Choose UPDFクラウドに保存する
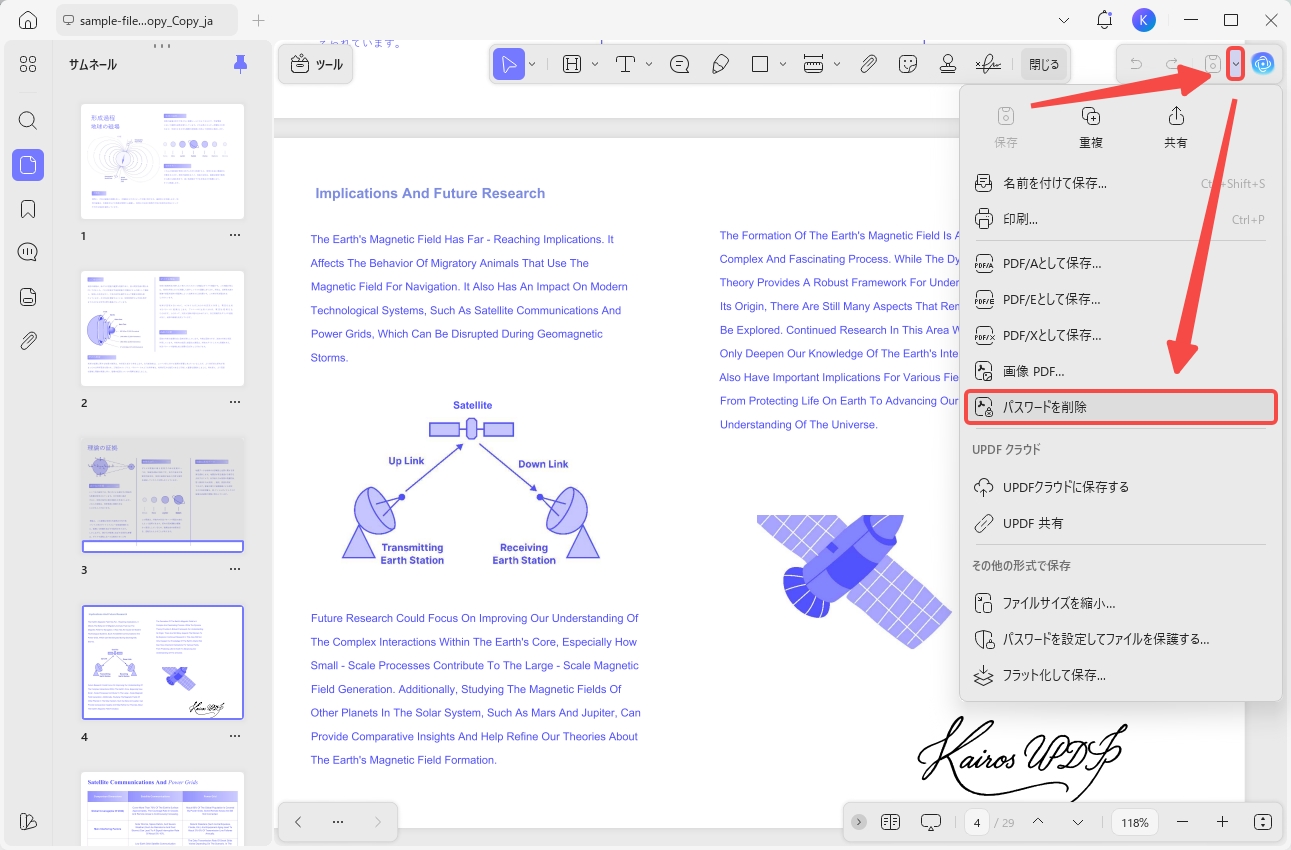The image size is (1291, 850). 1121,487
